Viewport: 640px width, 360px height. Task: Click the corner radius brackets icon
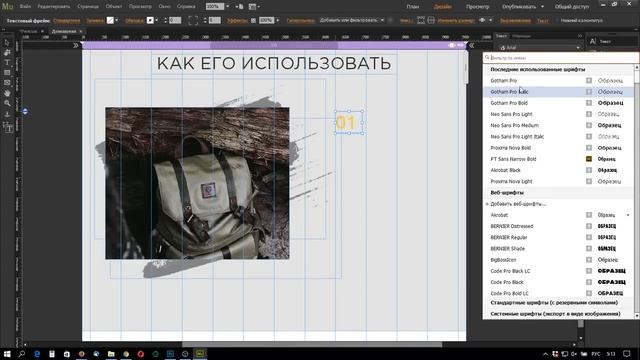click(x=193, y=20)
